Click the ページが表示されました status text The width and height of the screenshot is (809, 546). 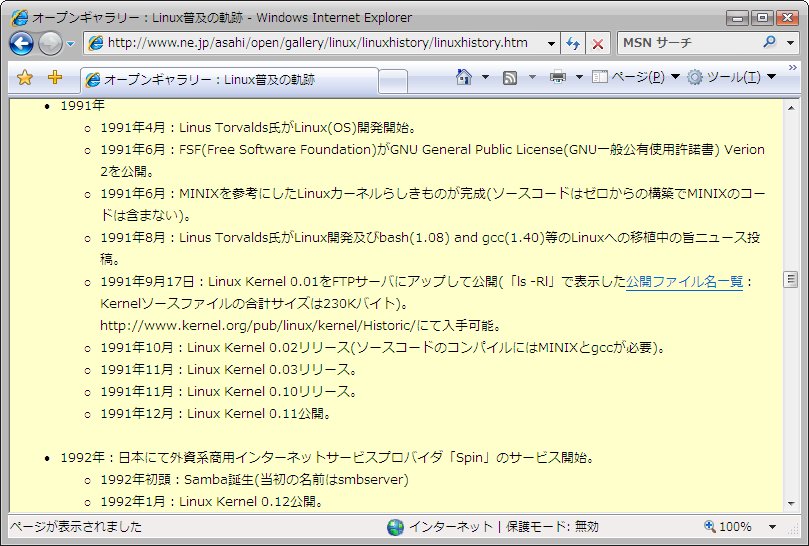coord(76,527)
